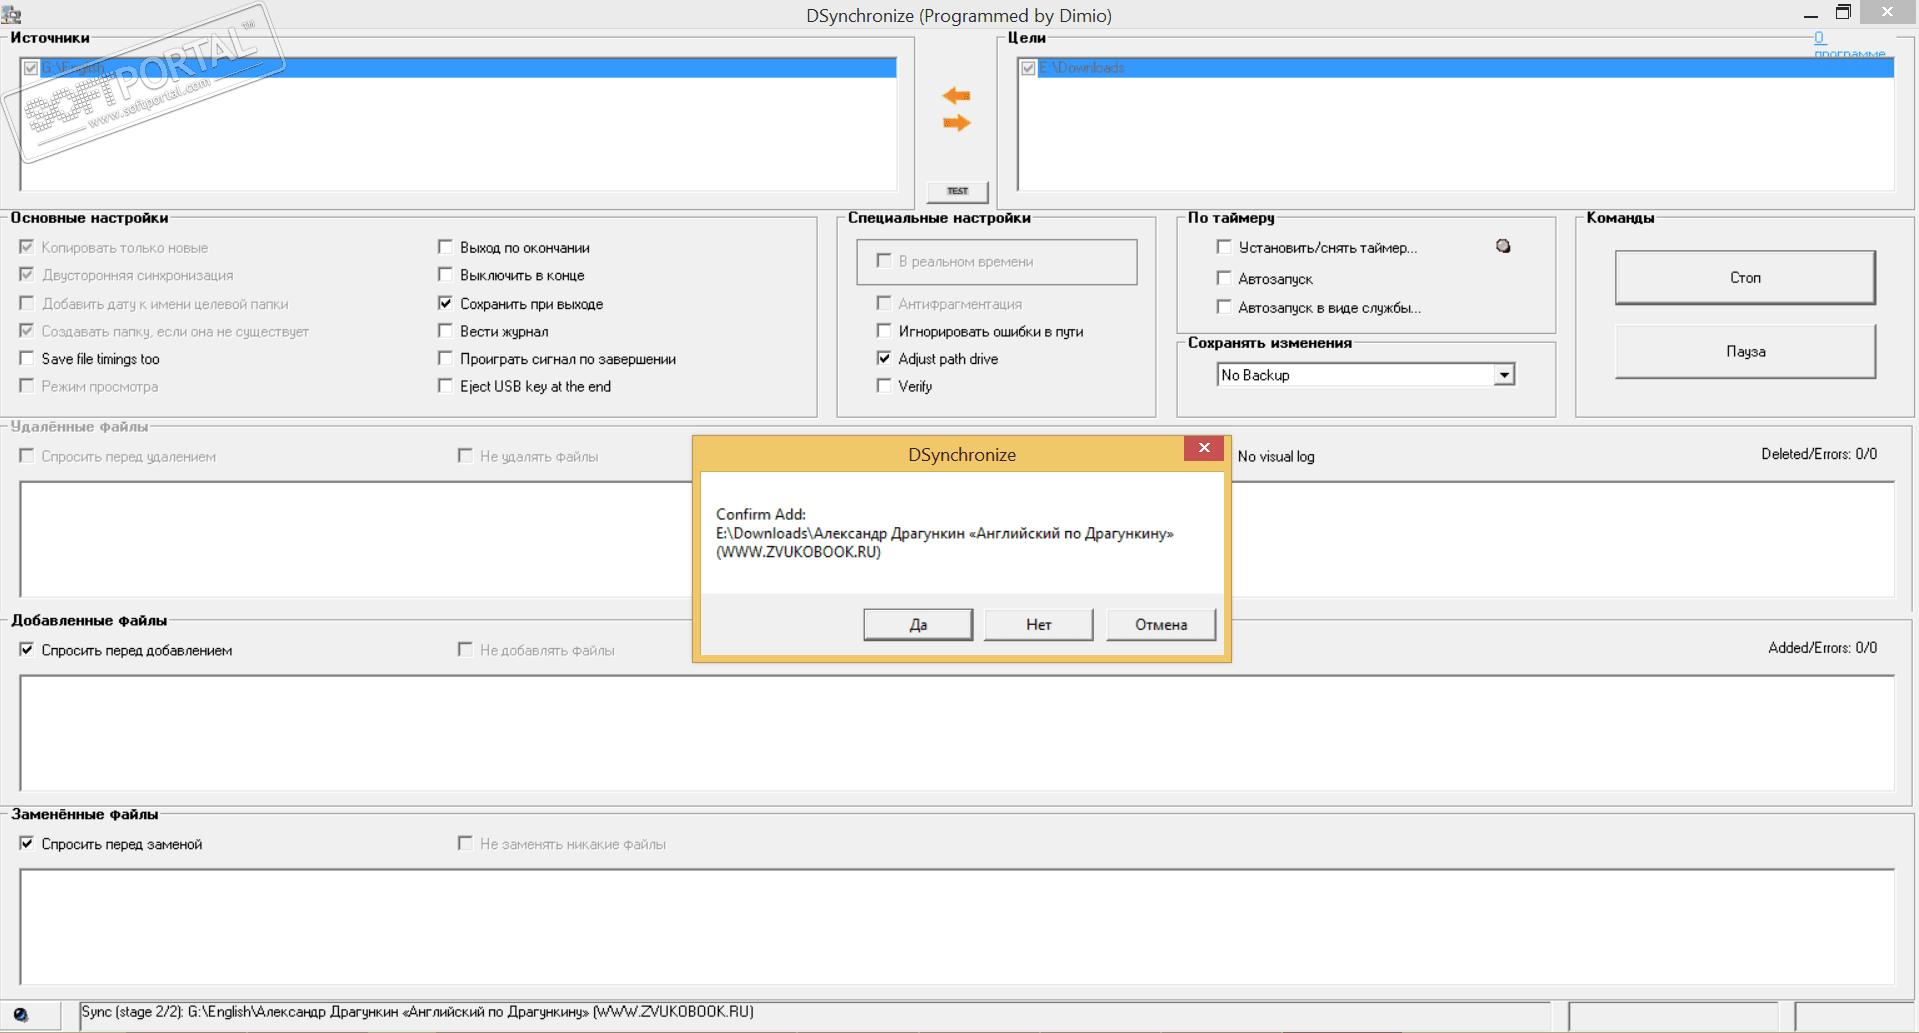Click the Sync (stage 2/2) status bar text
This screenshot has width=1919, height=1033.
(x=418, y=1012)
